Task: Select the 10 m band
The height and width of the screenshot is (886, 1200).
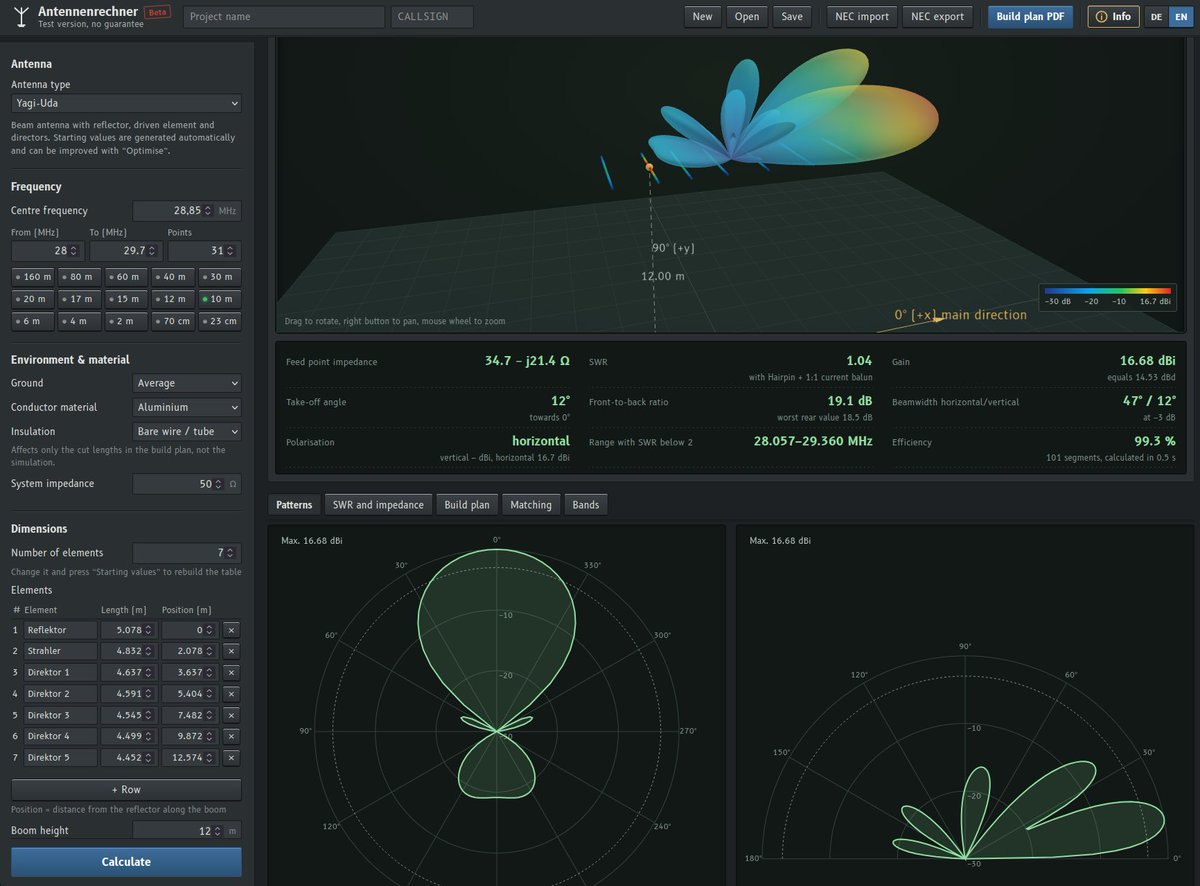Action: (x=220, y=299)
